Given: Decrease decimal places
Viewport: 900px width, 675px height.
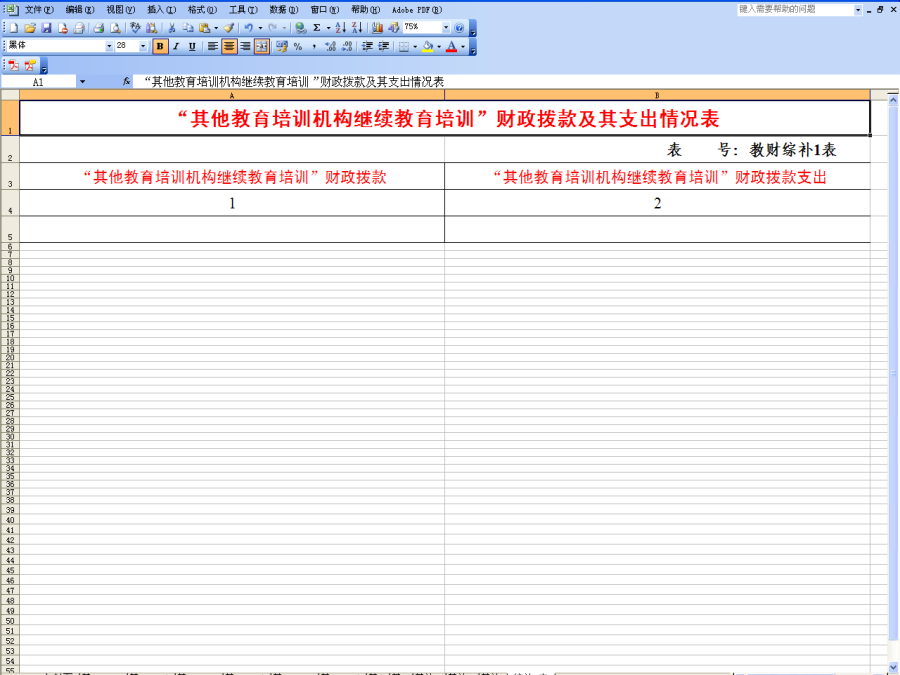Looking at the screenshot, I should (347, 46).
